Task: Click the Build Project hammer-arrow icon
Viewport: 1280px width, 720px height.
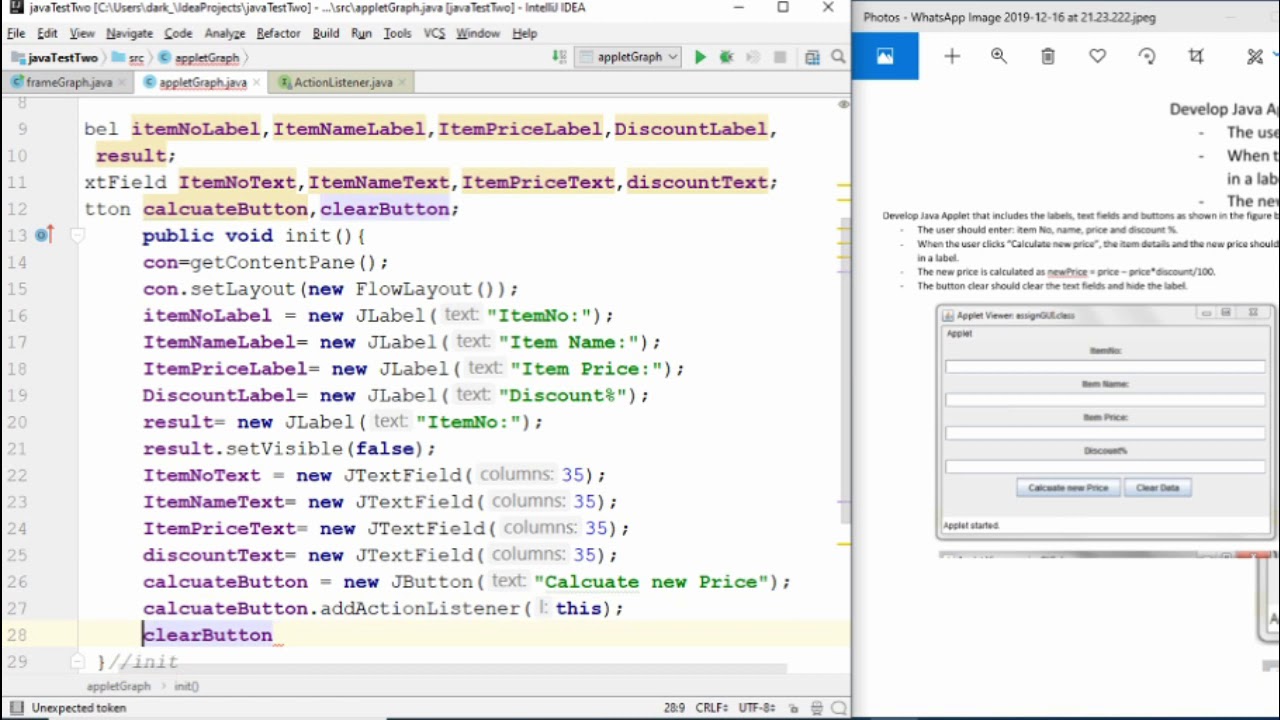Action: click(559, 58)
